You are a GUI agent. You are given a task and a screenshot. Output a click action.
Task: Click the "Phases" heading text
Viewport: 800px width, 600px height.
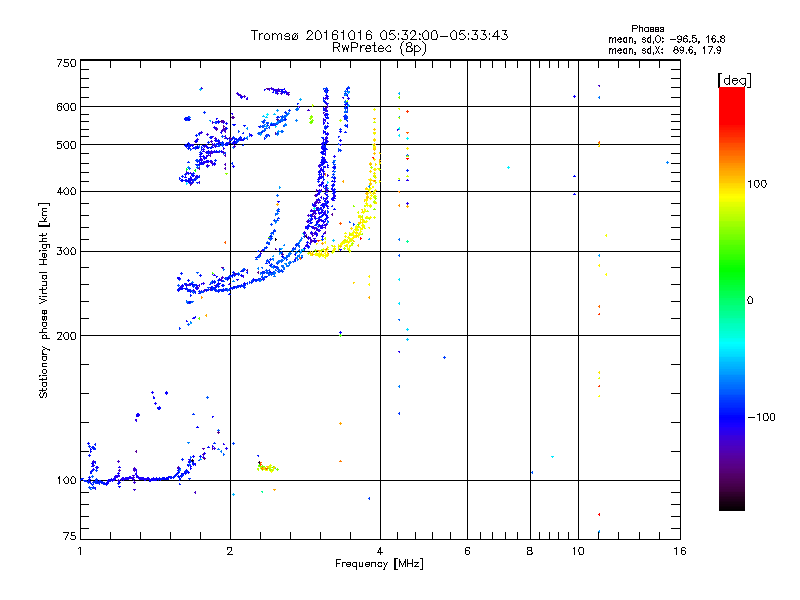[x=647, y=29]
